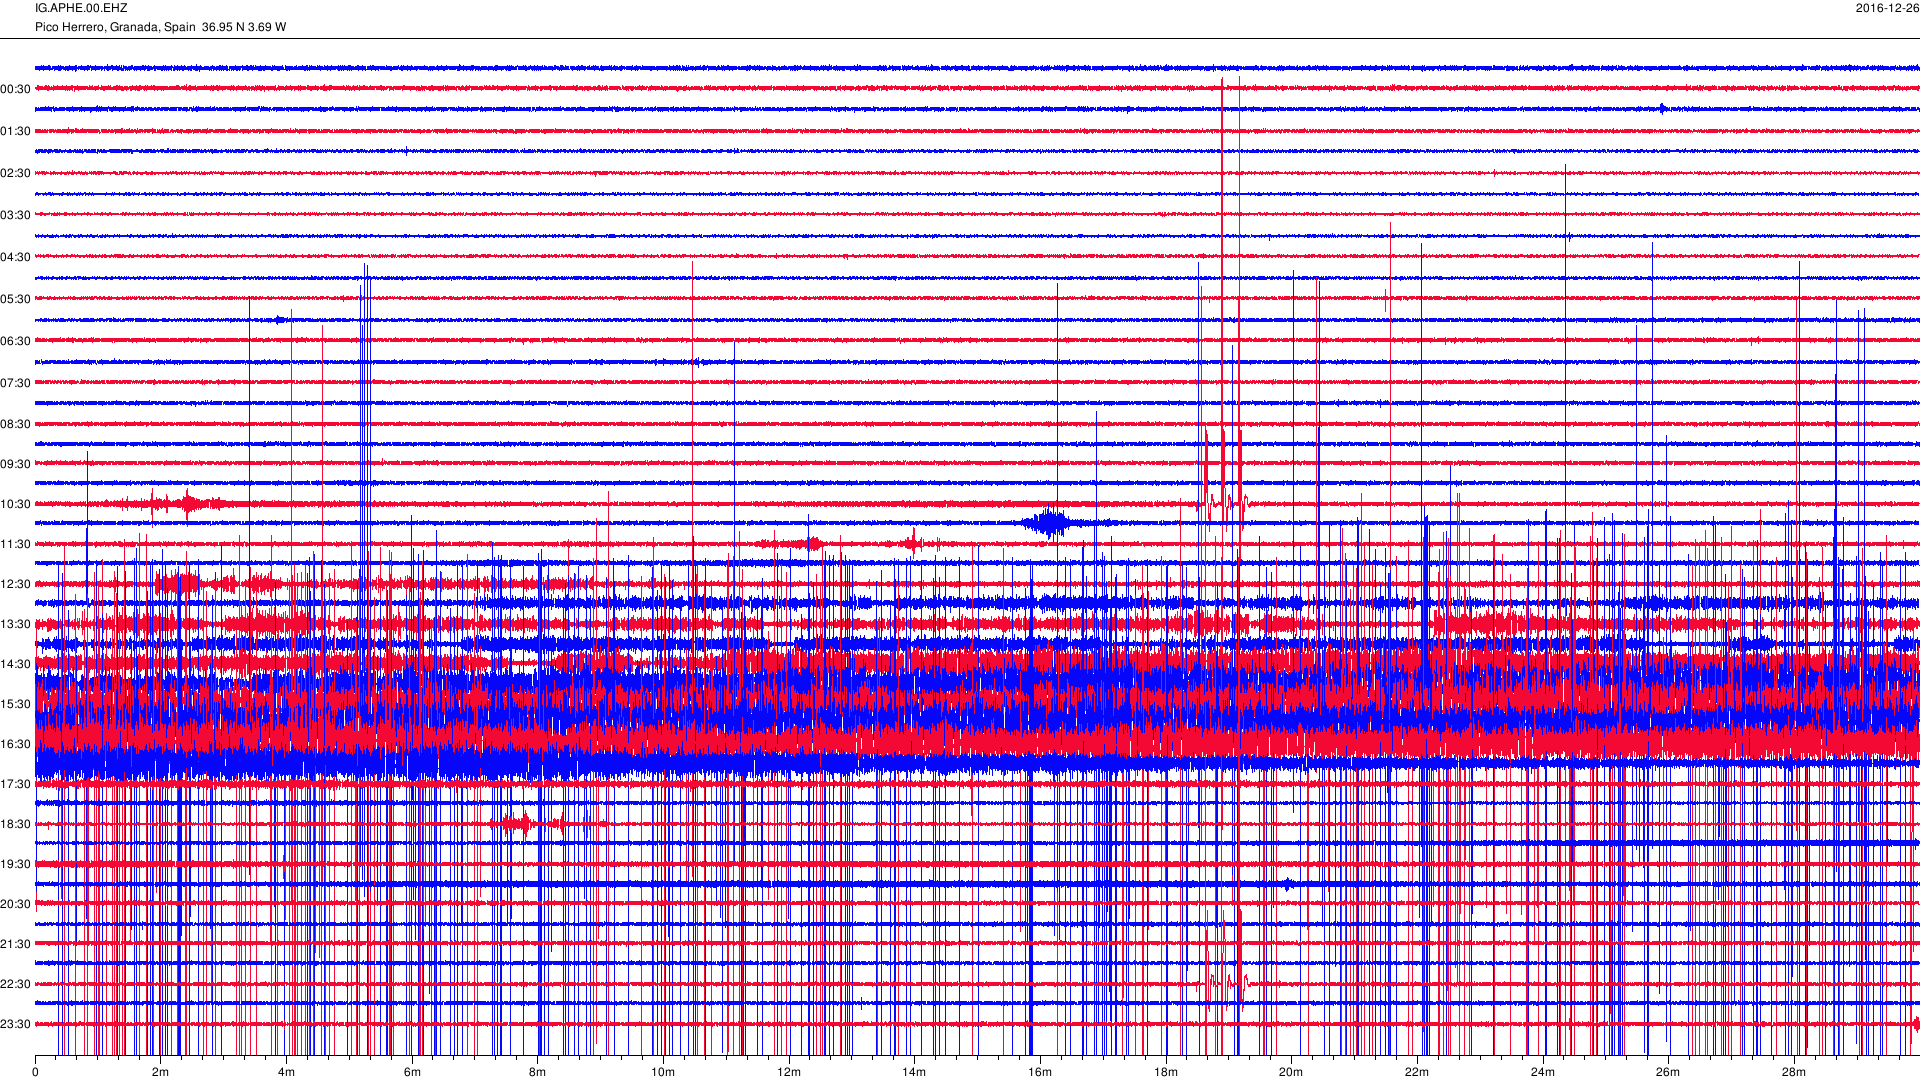The width and height of the screenshot is (1920, 1080).
Task: Select the 06:30 time row label
Action: click(x=16, y=341)
